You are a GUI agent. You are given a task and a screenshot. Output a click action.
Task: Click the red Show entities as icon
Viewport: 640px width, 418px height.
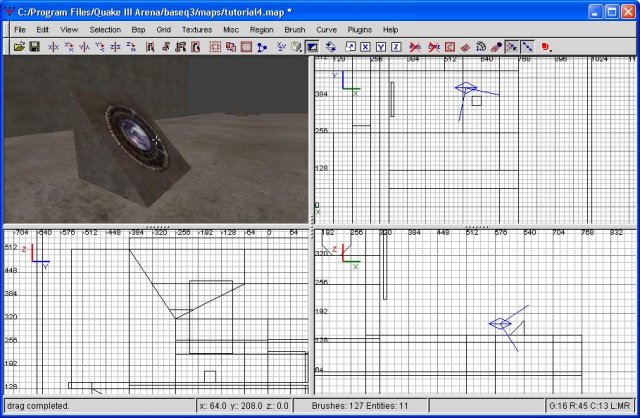545,47
